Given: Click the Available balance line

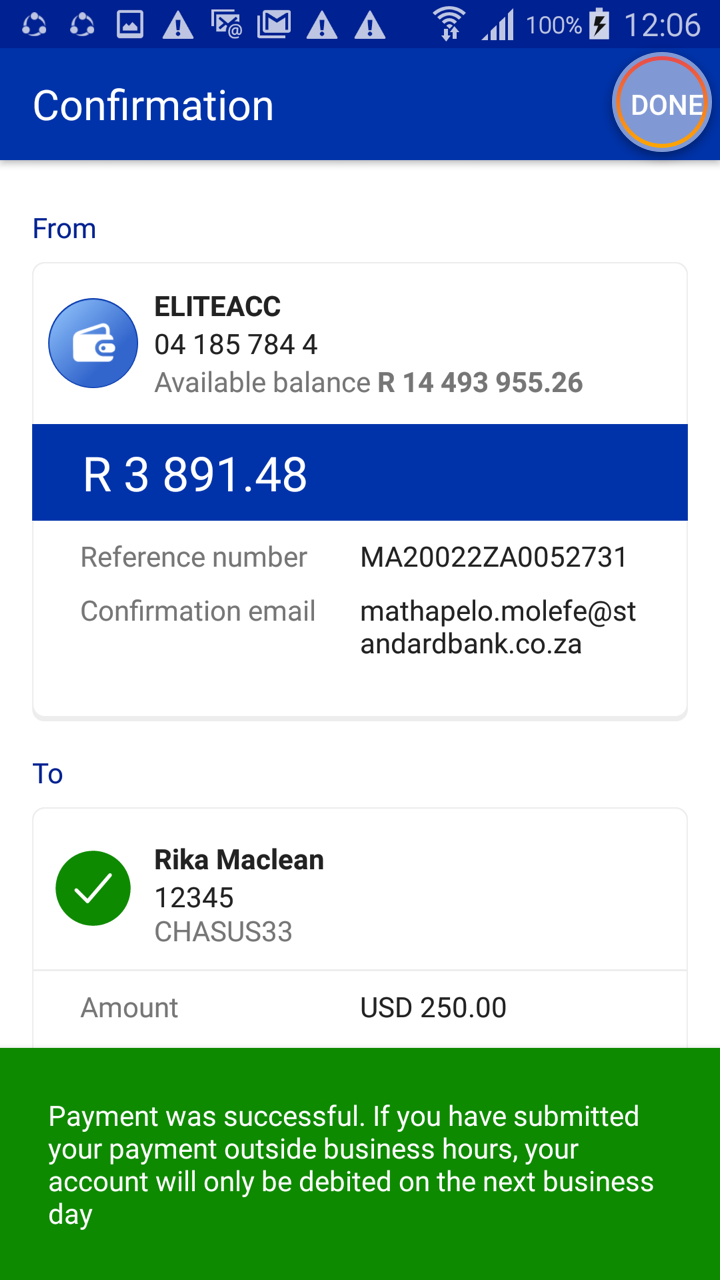Looking at the screenshot, I should 368,382.
